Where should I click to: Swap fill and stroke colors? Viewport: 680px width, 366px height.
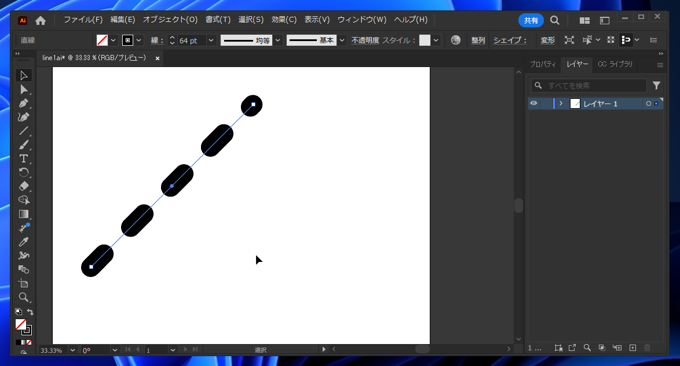(x=30, y=312)
